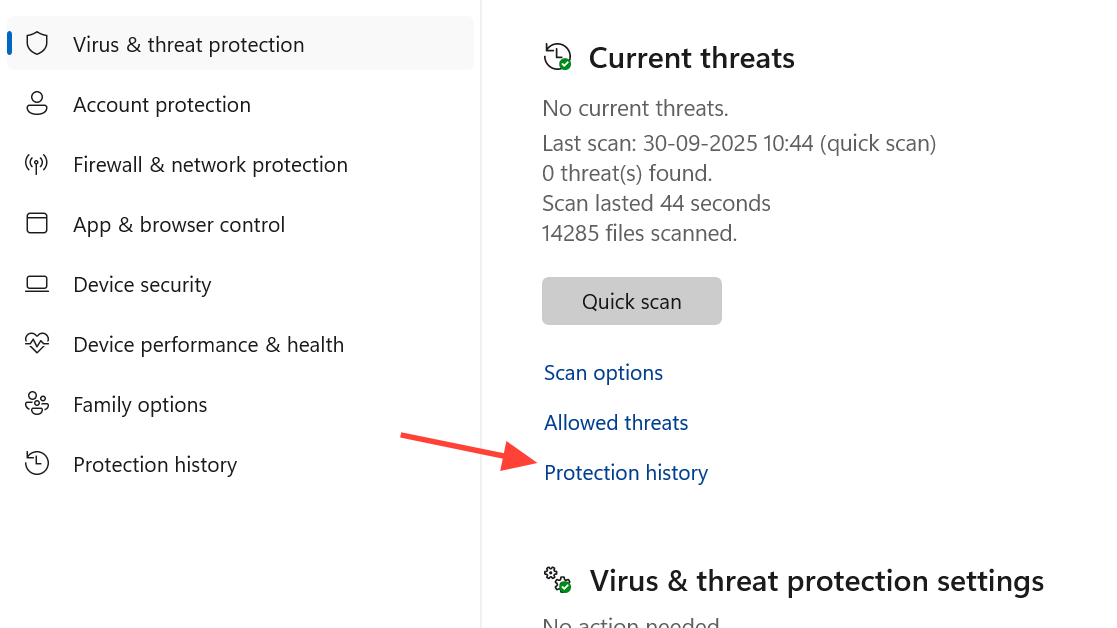Open the Allowed threats link
Image resolution: width=1117 pixels, height=628 pixels.
point(616,423)
